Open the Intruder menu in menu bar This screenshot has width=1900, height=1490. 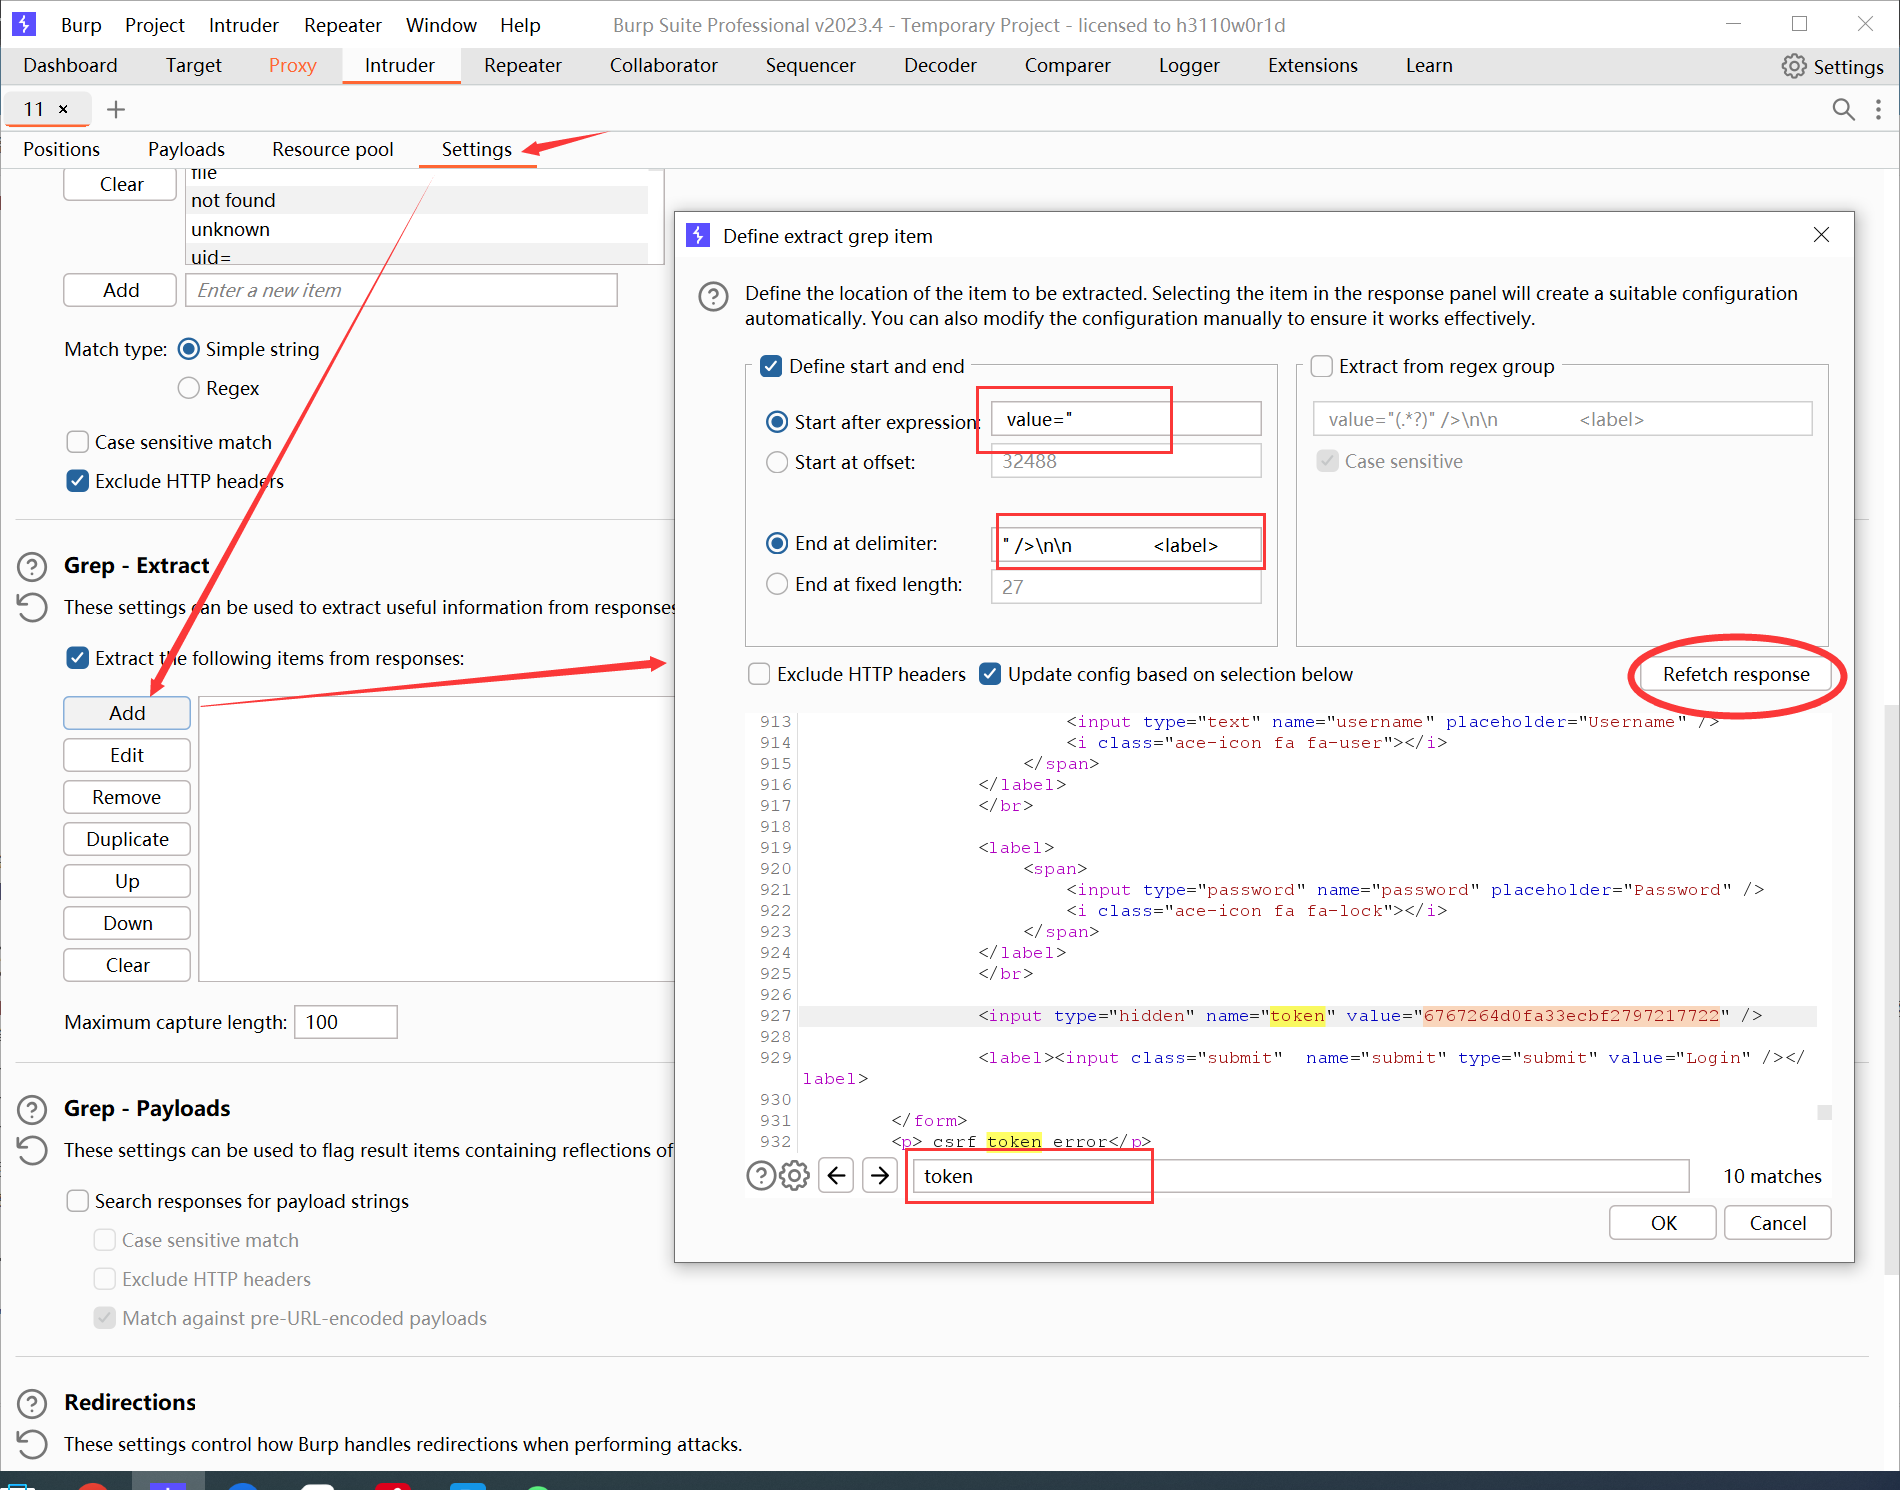[243, 25]
